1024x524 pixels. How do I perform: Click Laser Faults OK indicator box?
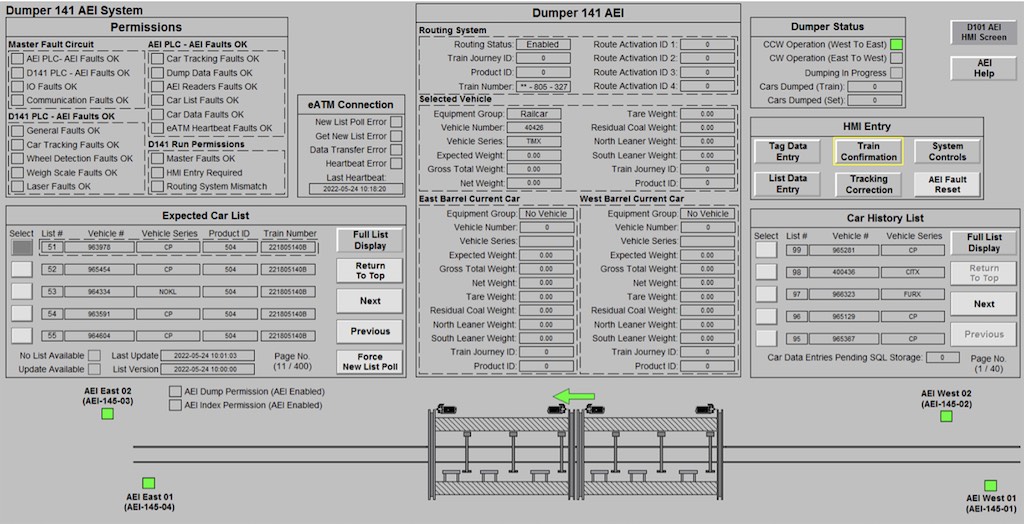(x=17, y=186)
